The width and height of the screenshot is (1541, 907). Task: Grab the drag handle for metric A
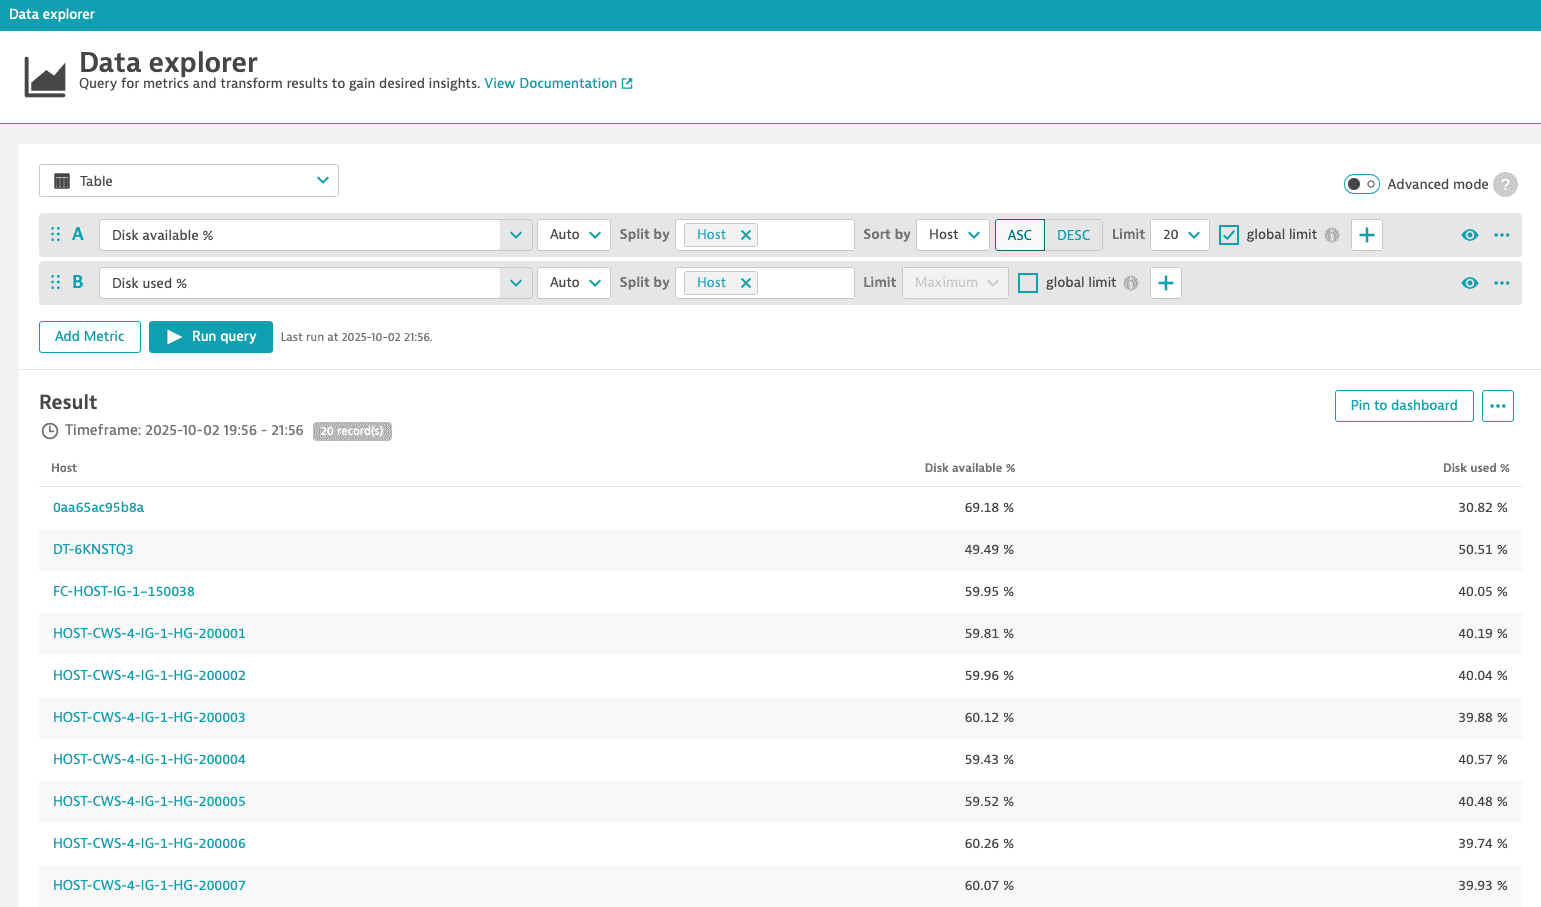(x=55, y=234)
